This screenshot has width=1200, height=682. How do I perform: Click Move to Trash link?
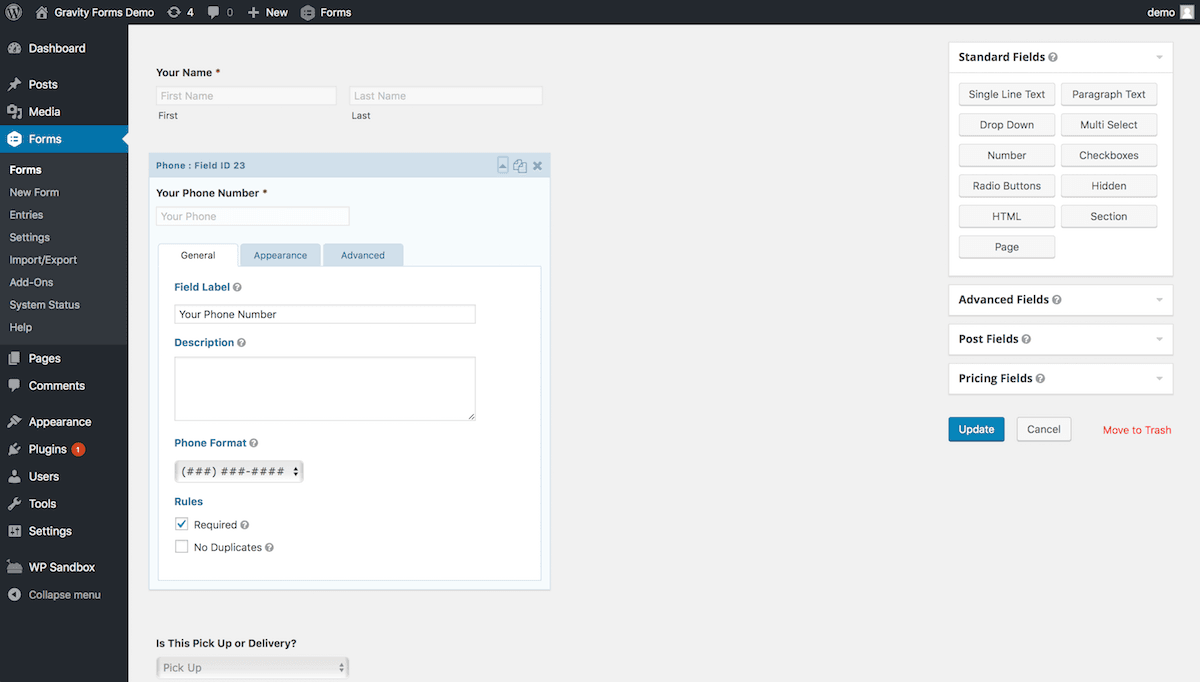pyautogui.click(x=1137, y=430)
